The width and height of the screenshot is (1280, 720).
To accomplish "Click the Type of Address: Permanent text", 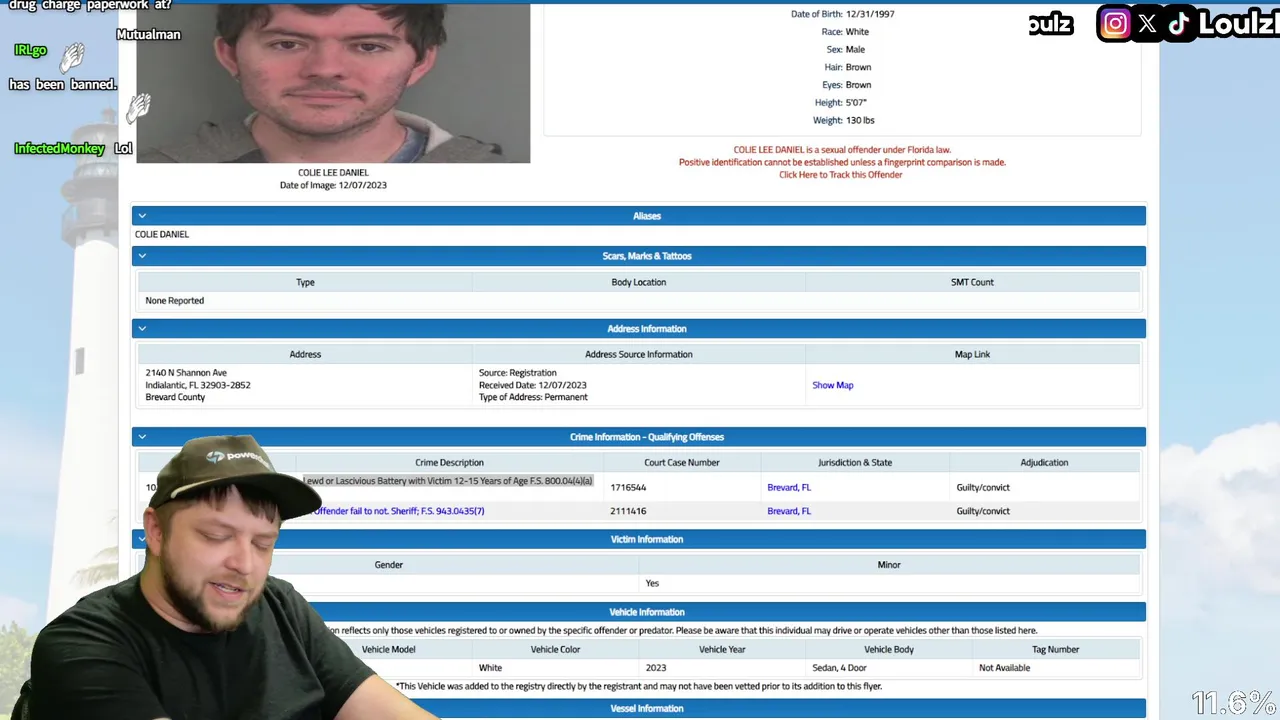I will tap(533, 397).
